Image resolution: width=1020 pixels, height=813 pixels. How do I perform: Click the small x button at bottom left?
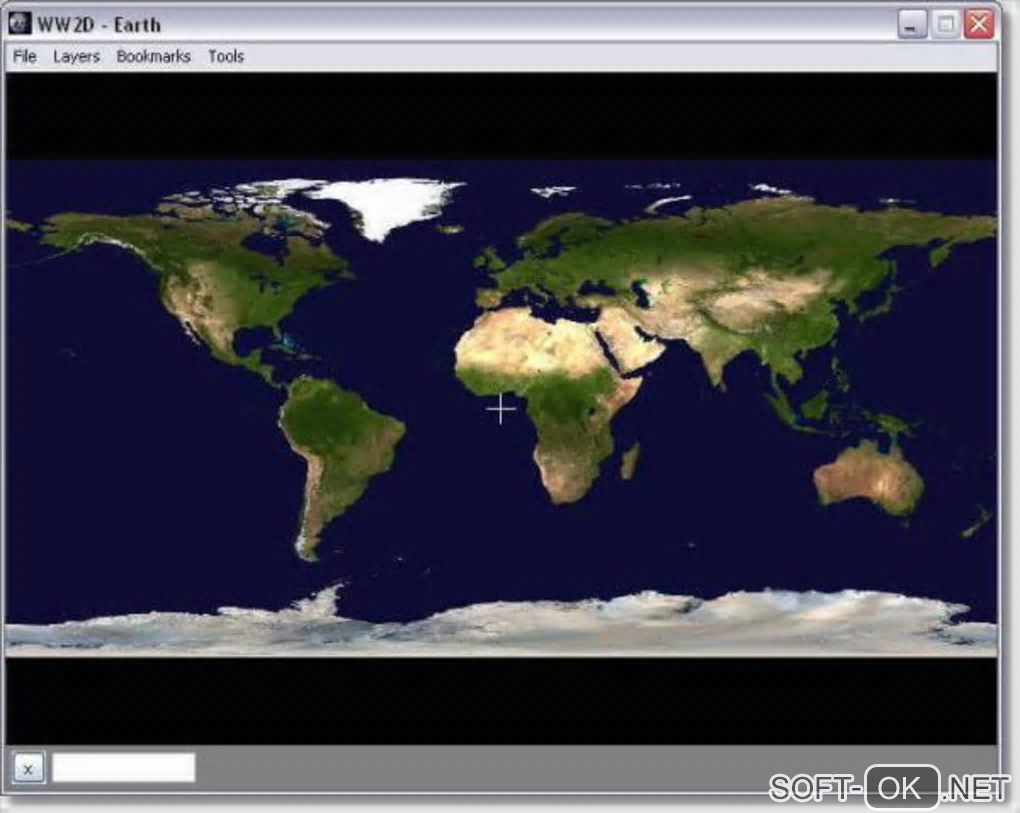point(28,769)
